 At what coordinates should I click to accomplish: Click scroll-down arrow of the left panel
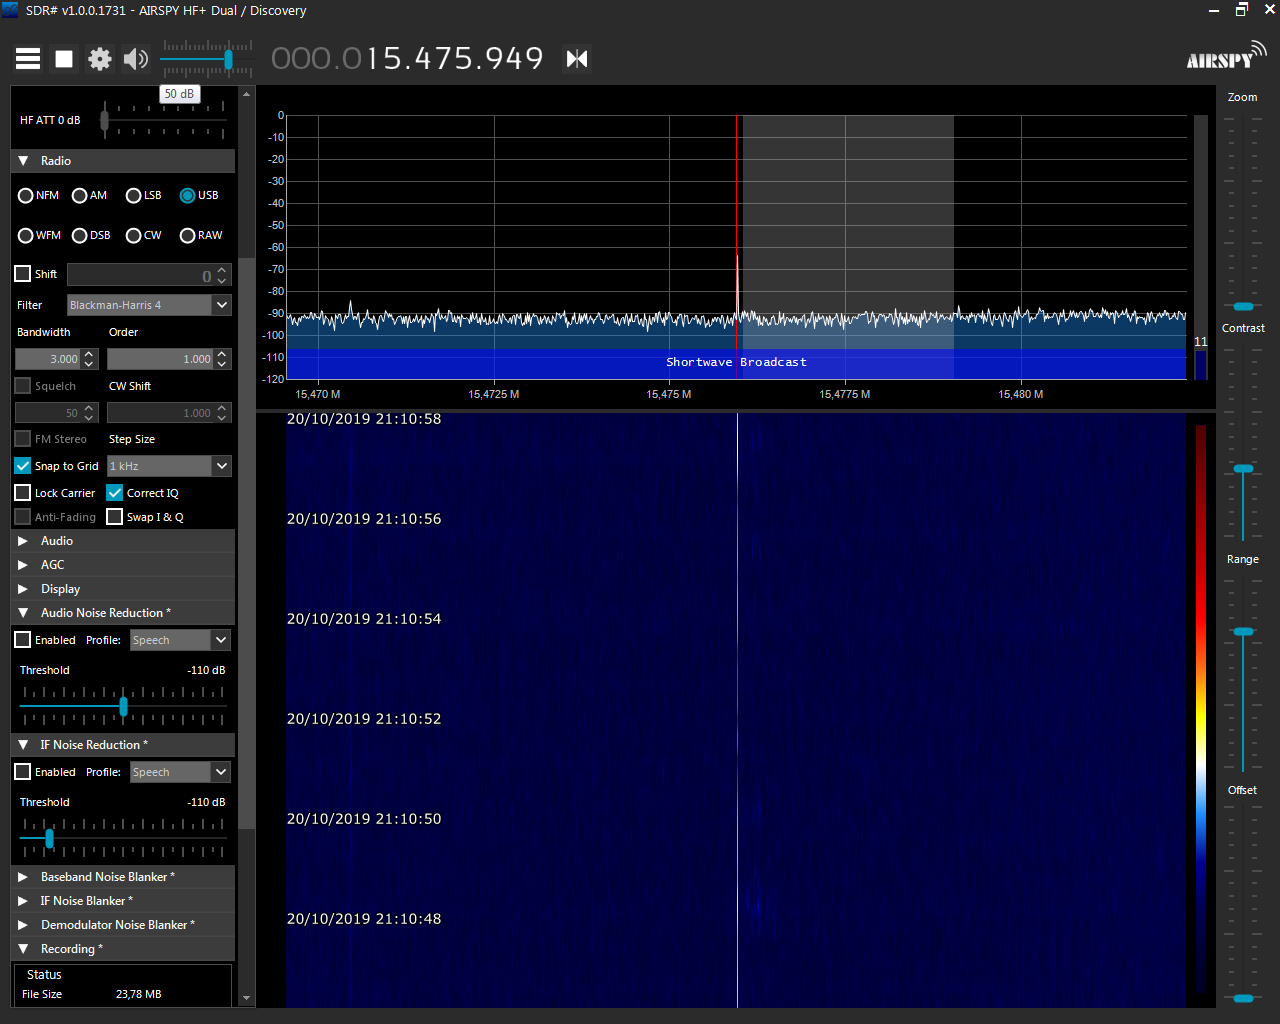tap(246, 998)
